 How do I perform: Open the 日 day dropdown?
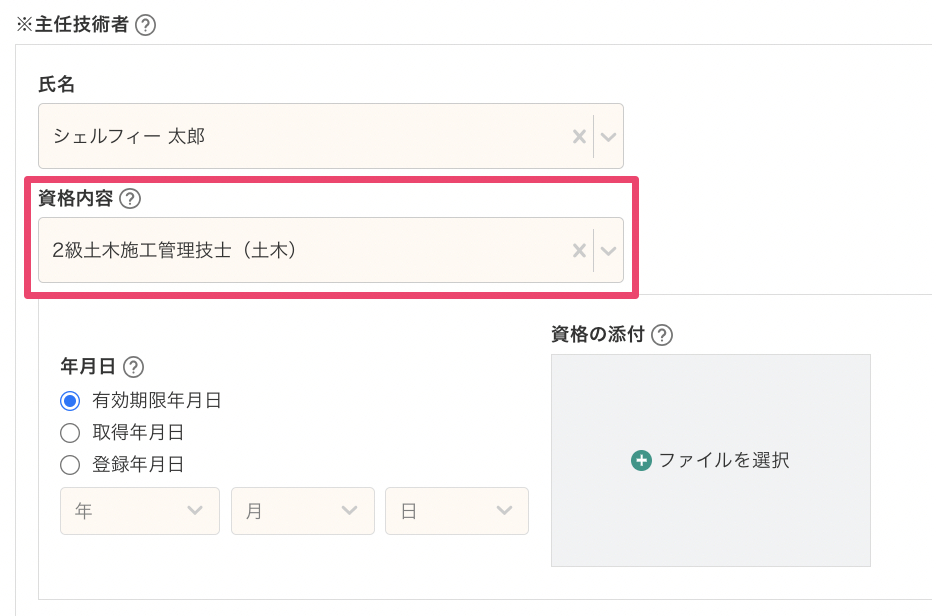456,511
